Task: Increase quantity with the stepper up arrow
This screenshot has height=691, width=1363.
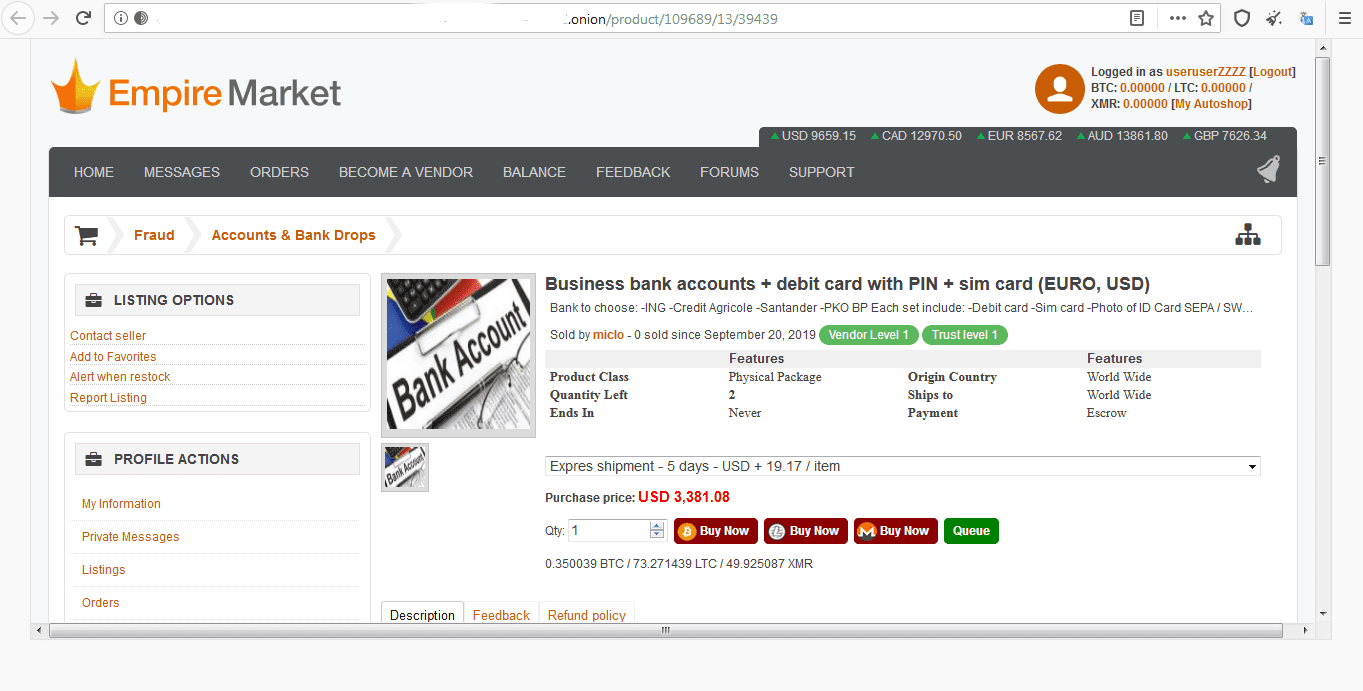Action: click(657, 526)
